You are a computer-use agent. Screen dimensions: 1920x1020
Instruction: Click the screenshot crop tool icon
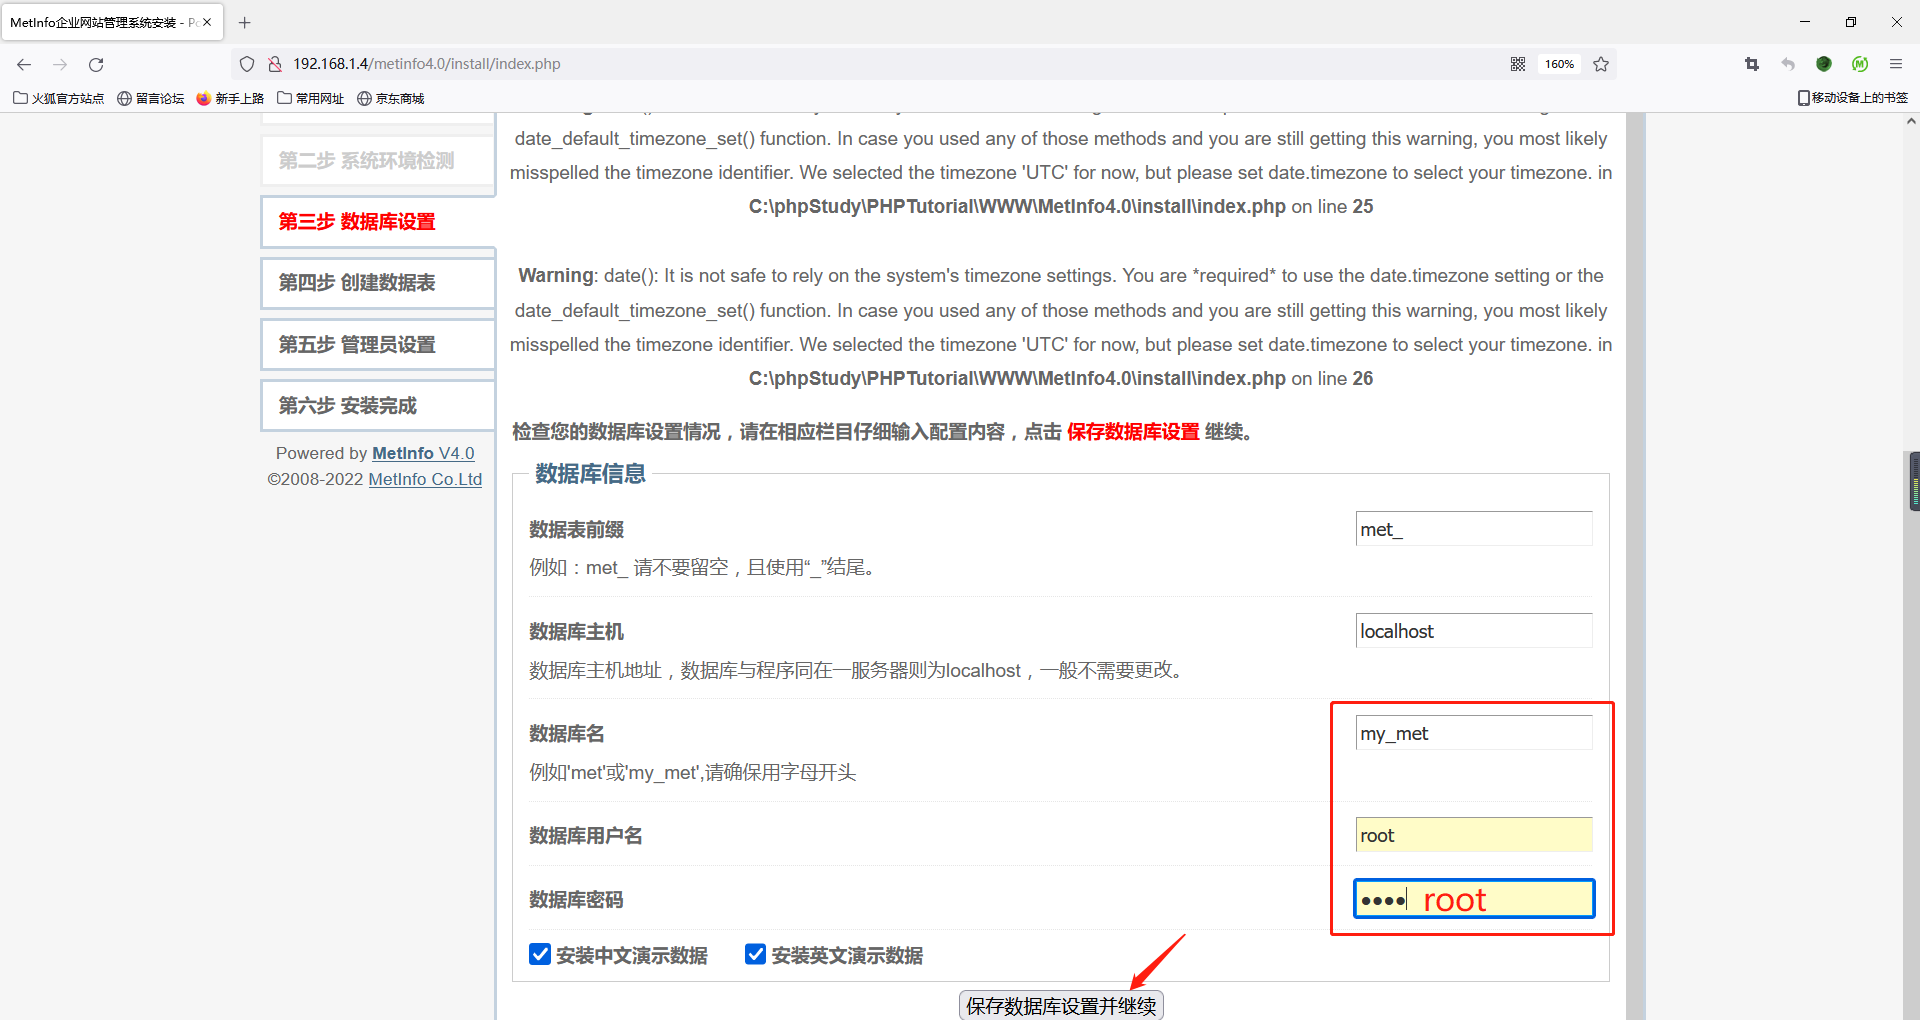tap(1752, 64)
